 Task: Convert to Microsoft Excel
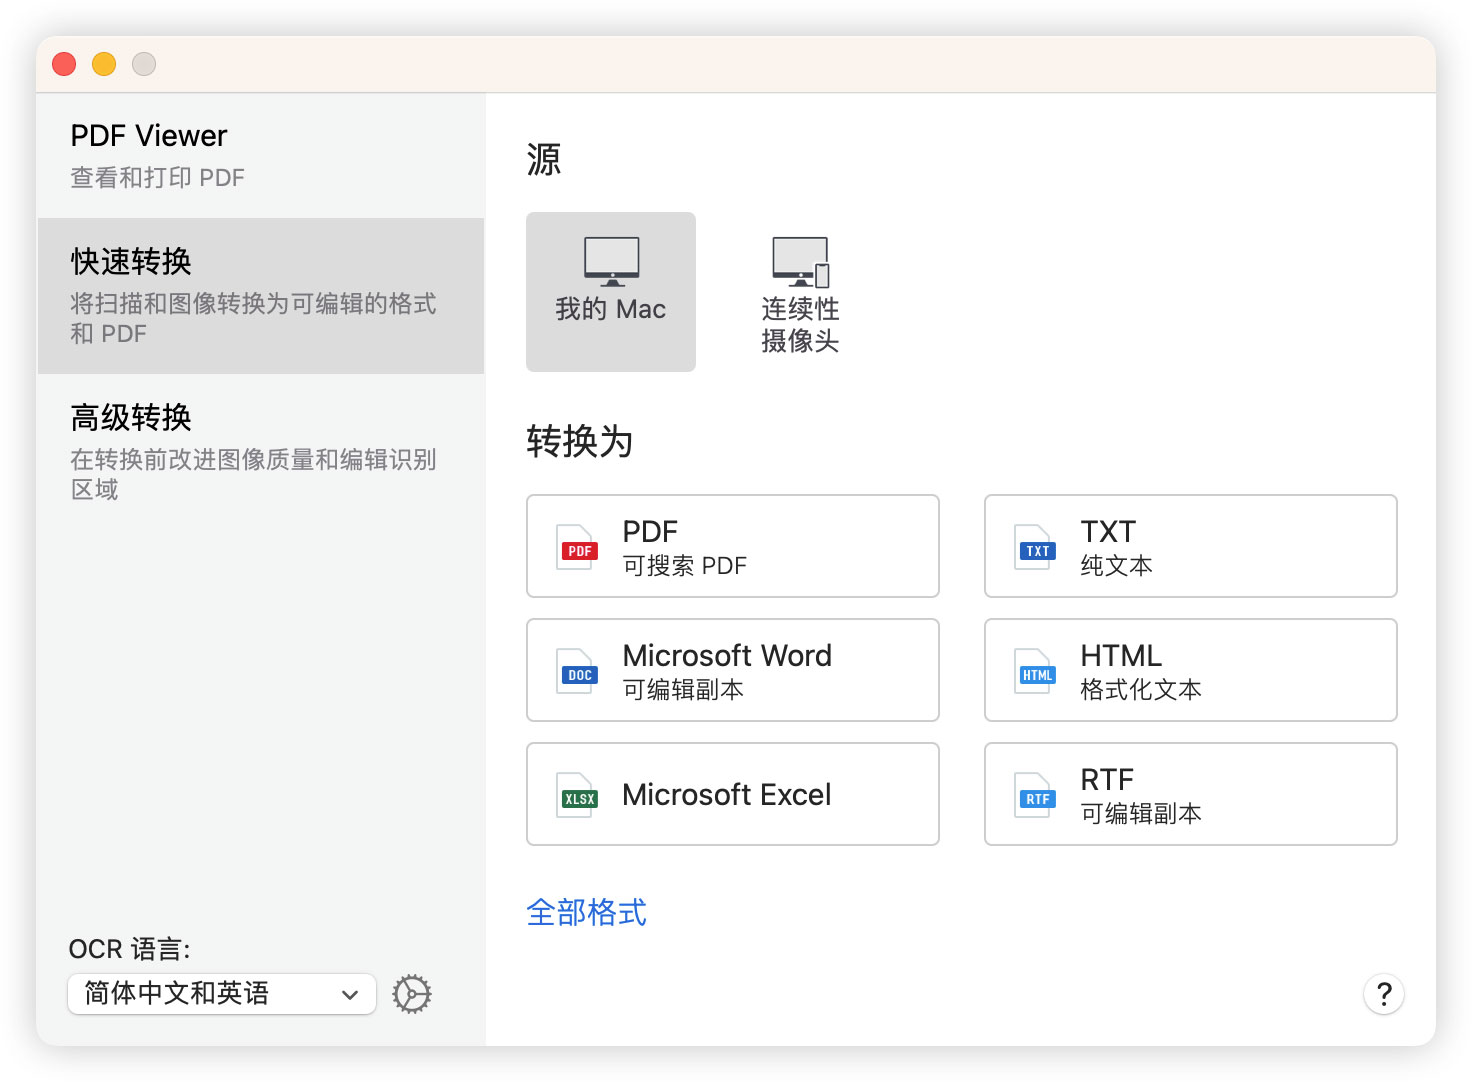733,794
